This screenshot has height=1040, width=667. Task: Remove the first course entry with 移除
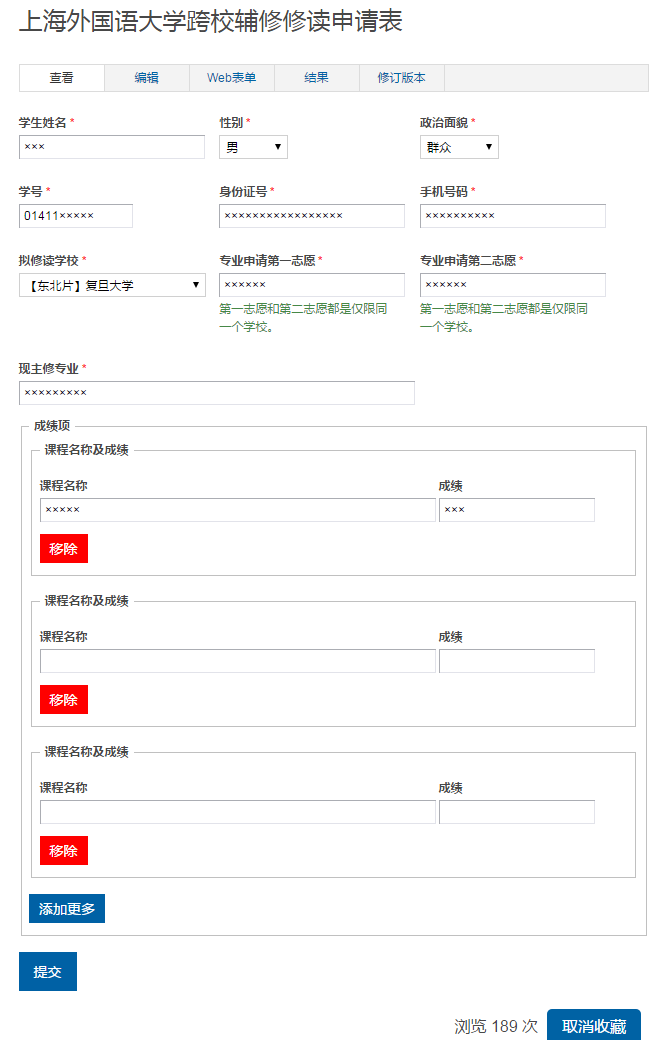[63, 549]
